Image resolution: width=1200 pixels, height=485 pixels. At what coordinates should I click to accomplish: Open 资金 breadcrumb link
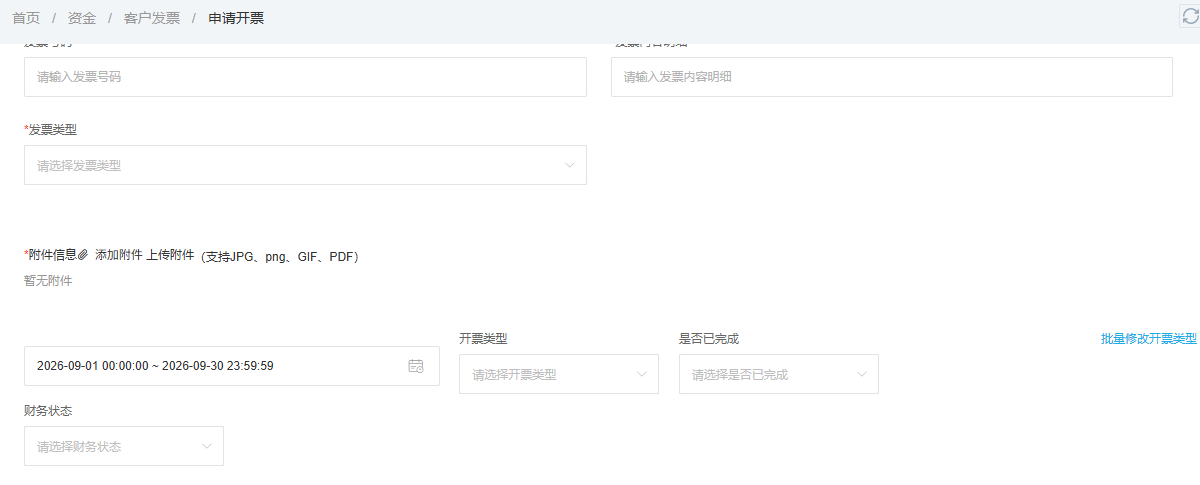click(82, 18)
